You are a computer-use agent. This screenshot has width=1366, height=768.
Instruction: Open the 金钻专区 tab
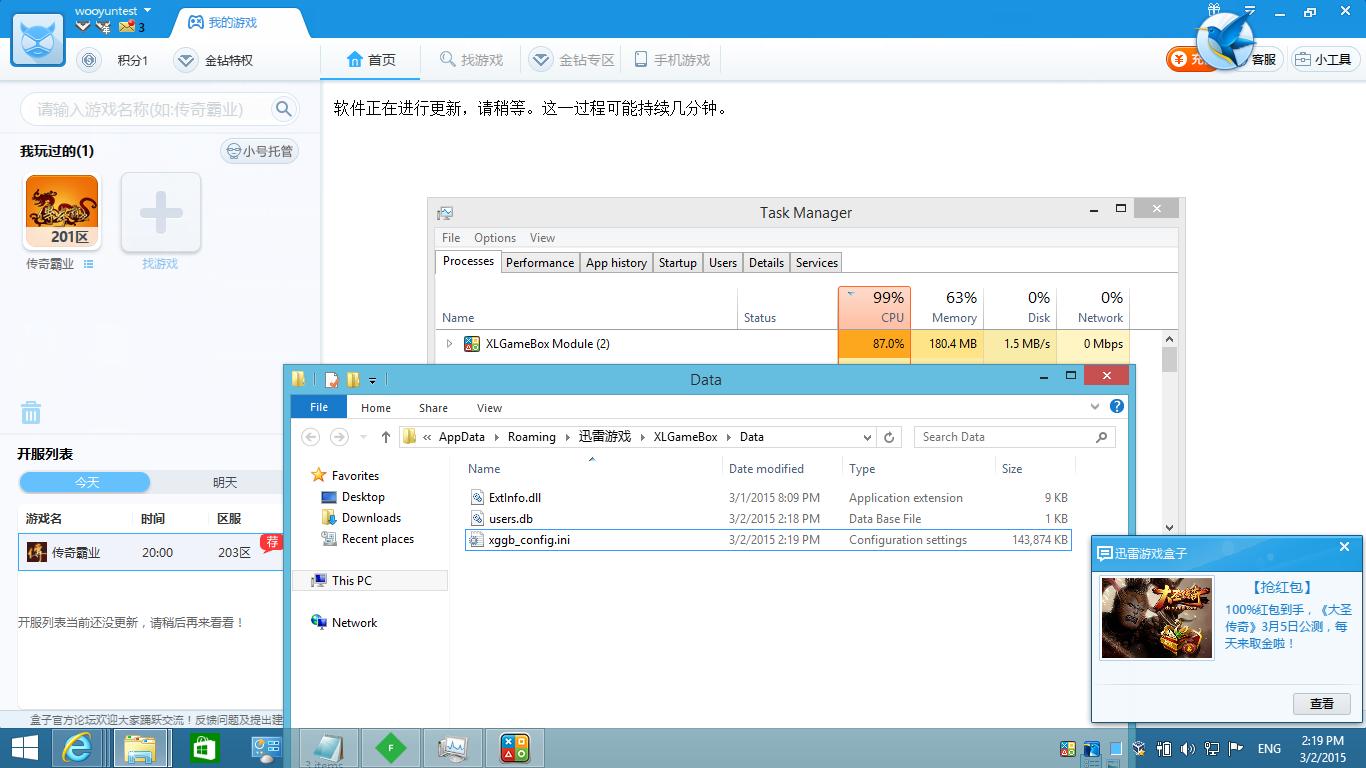pyautogui.click(x=573, y=60)
